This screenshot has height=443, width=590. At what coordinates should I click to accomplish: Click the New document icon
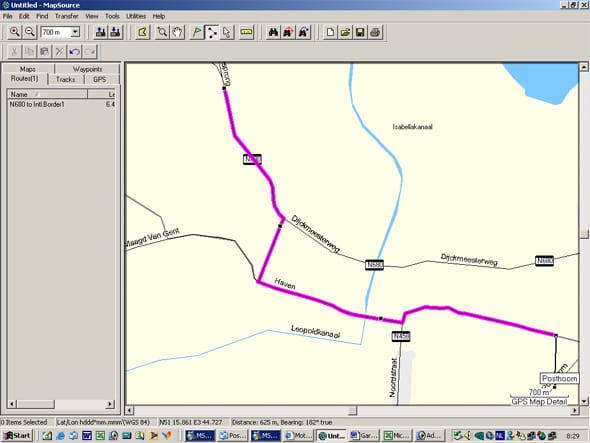330,32
